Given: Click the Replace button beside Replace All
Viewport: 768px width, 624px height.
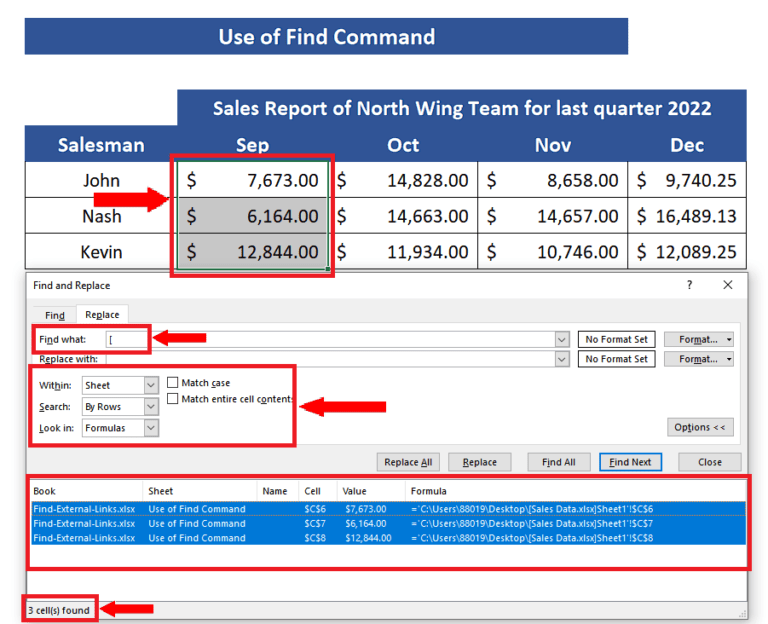Looking at the screenshot, I should point(480,462).
